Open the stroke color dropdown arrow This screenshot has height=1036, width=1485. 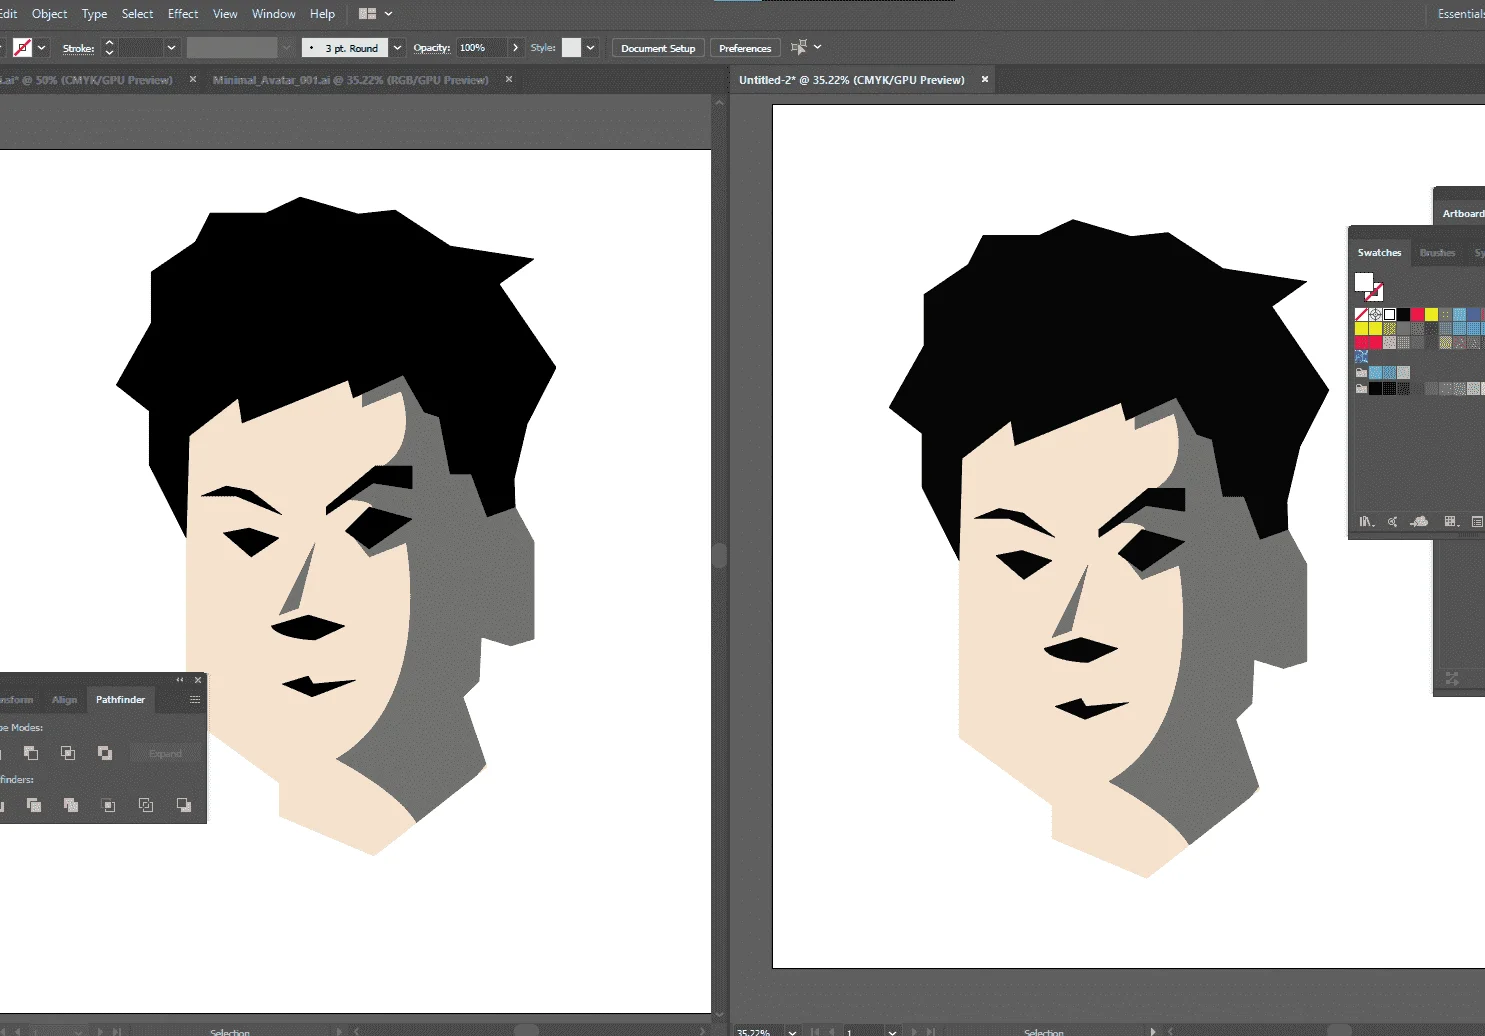click(x=42, y=48)
